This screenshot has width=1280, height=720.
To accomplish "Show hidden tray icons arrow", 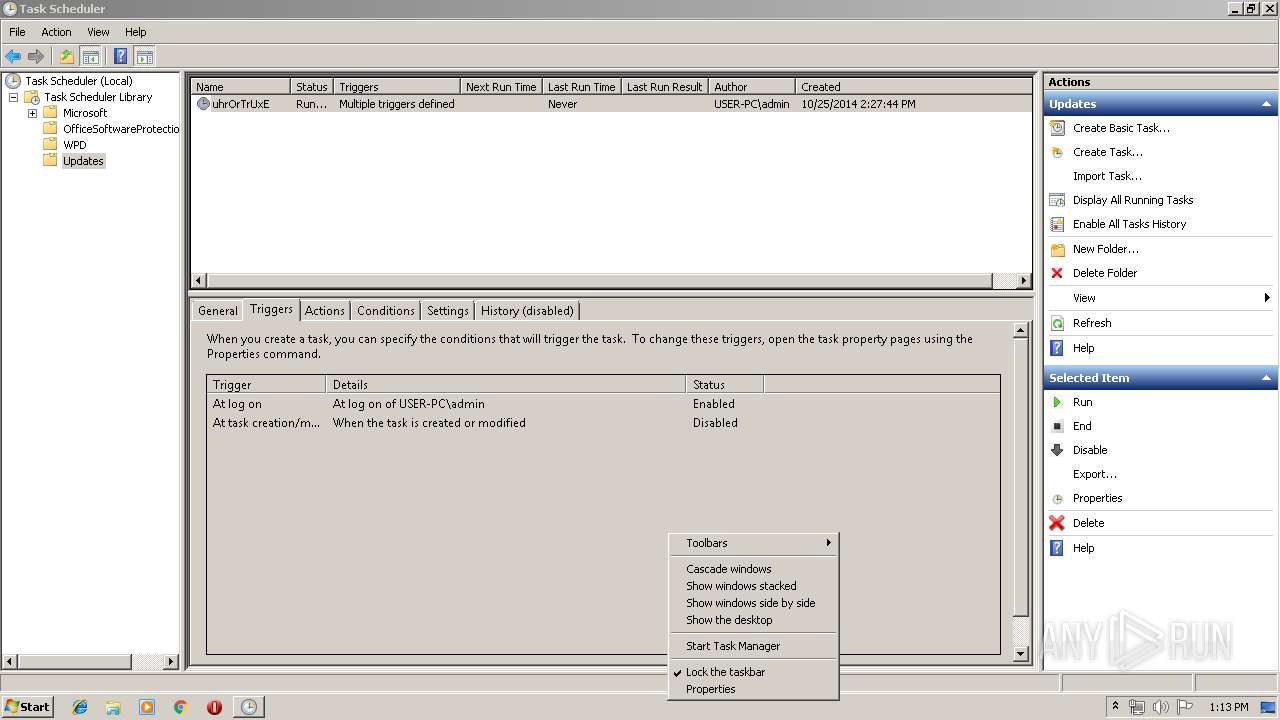I will coord(1115,707).
